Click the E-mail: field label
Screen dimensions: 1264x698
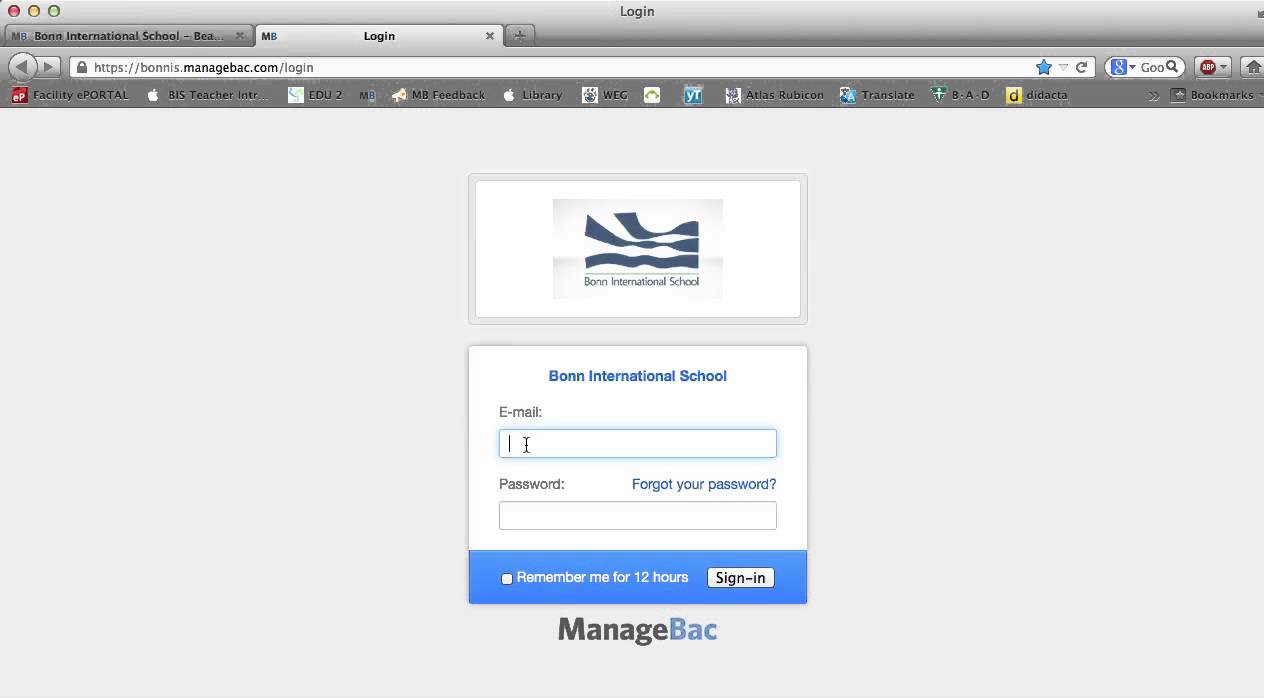coord(520,412)
